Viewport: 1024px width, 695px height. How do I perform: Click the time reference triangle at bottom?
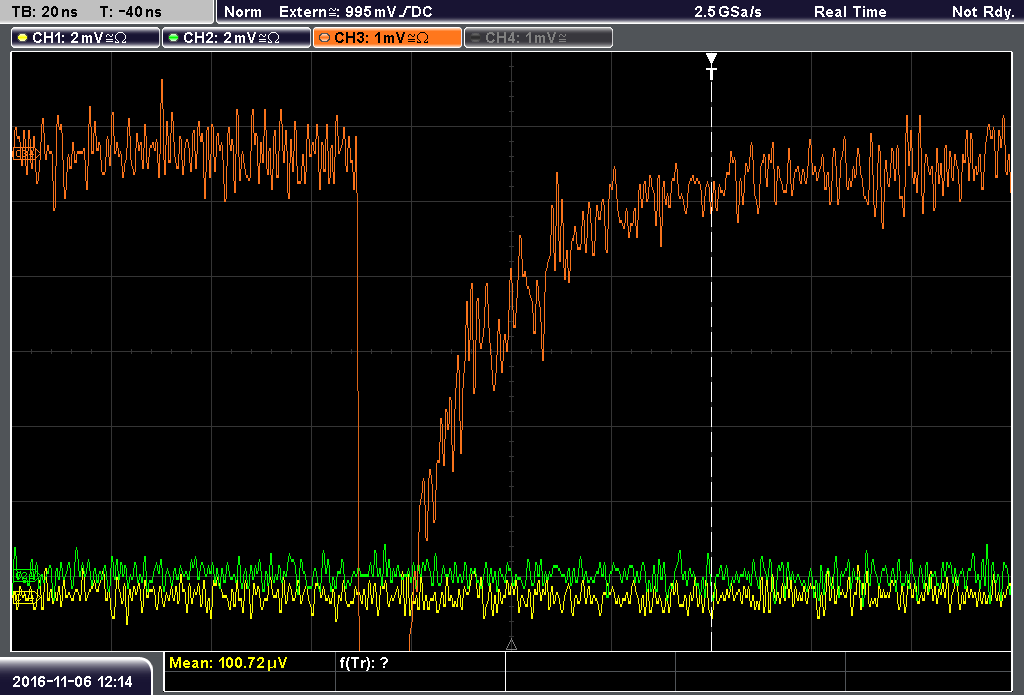[511, 645]
